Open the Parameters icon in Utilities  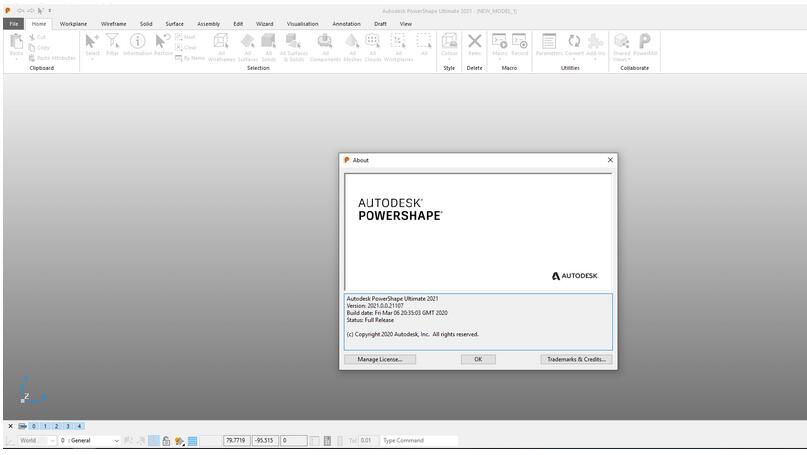click(x=549, y=41)
